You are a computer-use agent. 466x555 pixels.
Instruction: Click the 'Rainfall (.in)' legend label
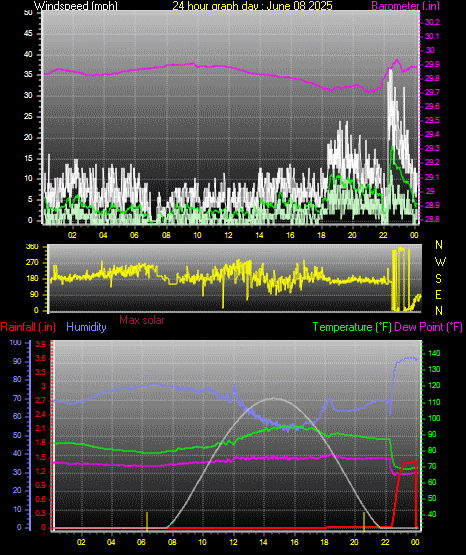(x=28, y=327)
